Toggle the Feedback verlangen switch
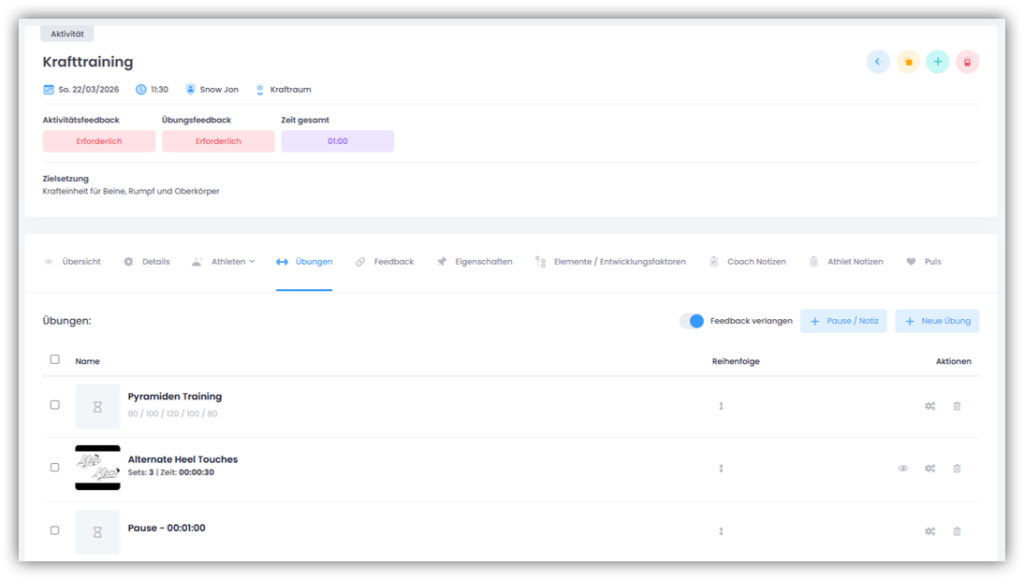The image size is (1024, 580). click(x=691, y=321)
